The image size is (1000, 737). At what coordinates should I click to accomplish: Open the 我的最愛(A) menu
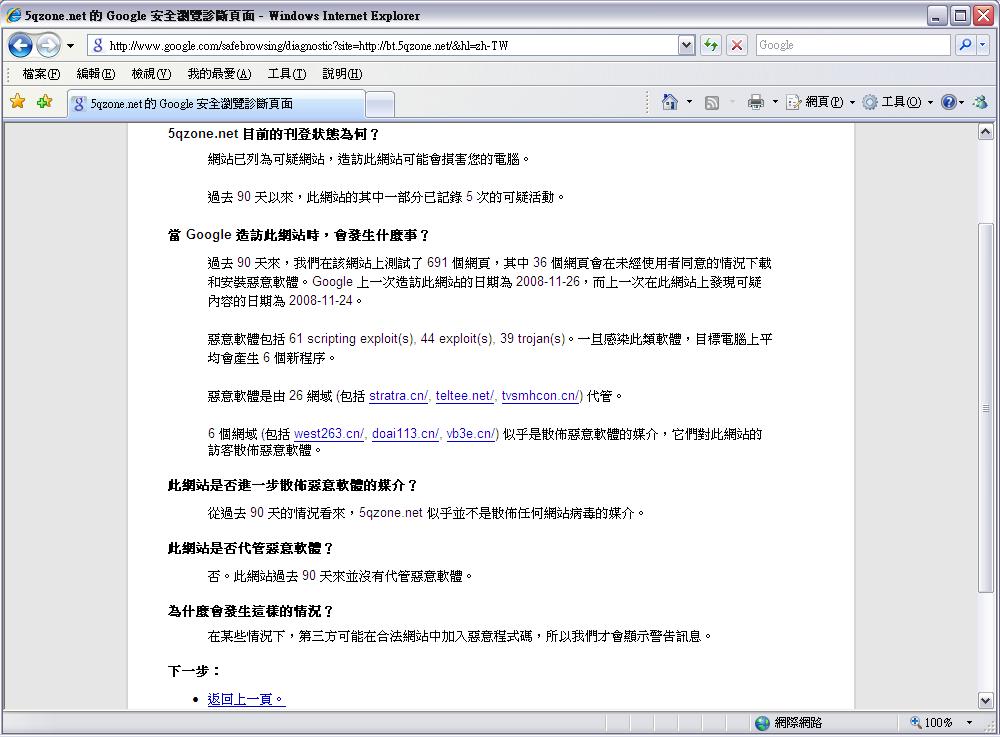coord(219,74)
